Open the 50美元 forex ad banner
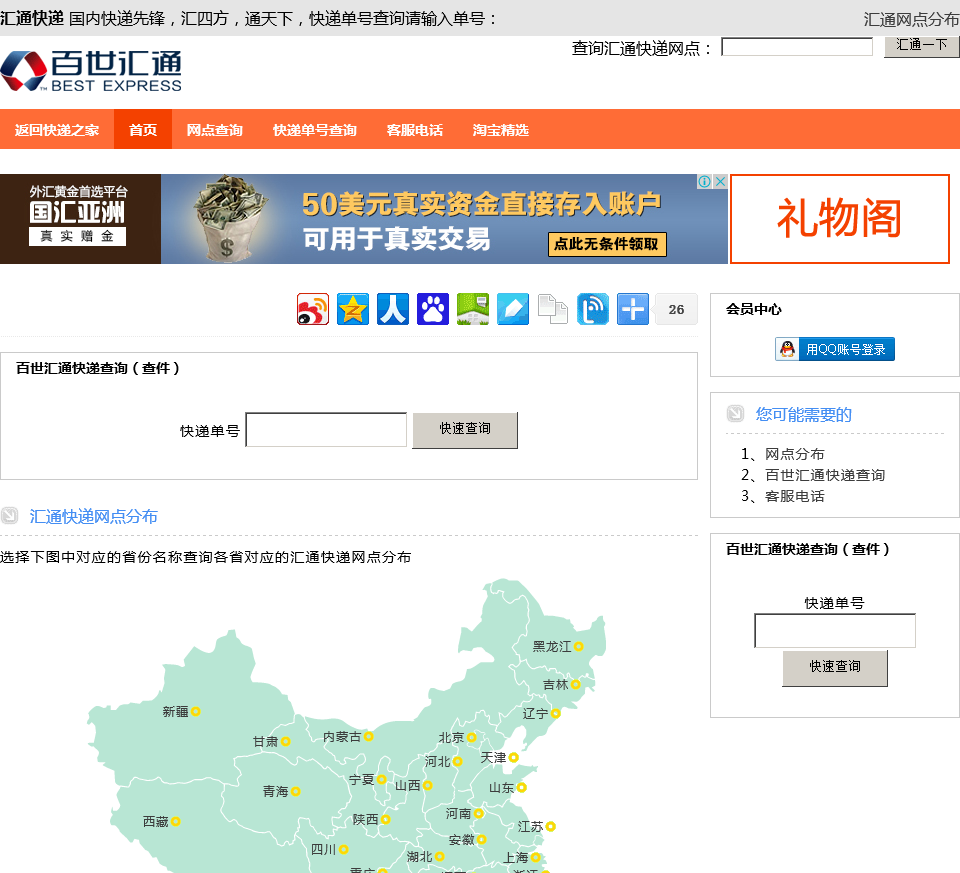The image size is (960, 873). (x=364, y=219)
